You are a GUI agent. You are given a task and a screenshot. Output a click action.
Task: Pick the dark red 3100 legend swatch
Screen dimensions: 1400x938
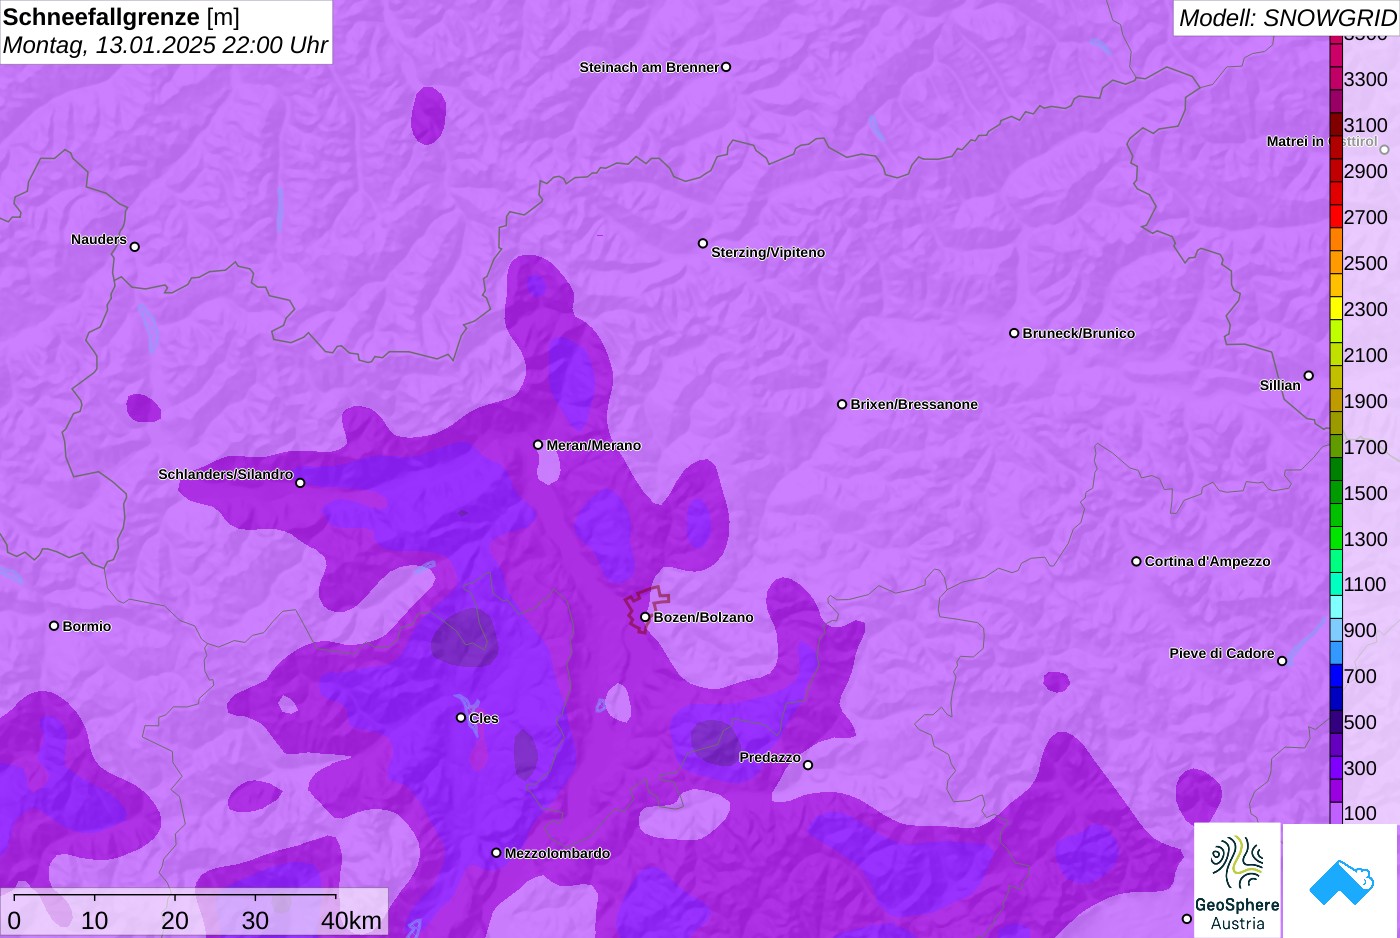click(1336, 125)
